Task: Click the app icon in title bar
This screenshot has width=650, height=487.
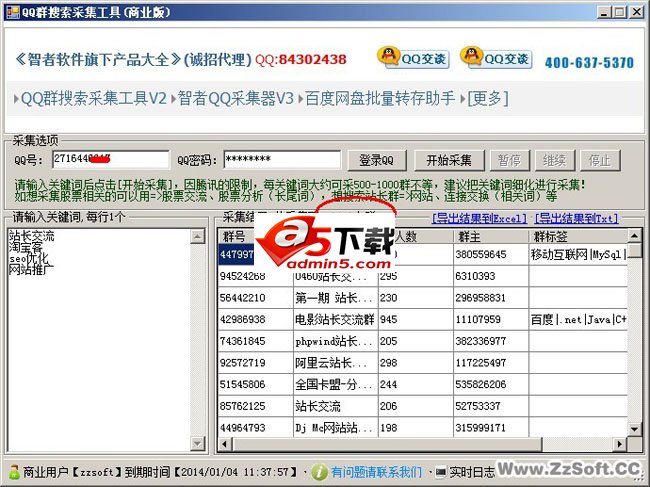Action: click(x=12, y=12)
